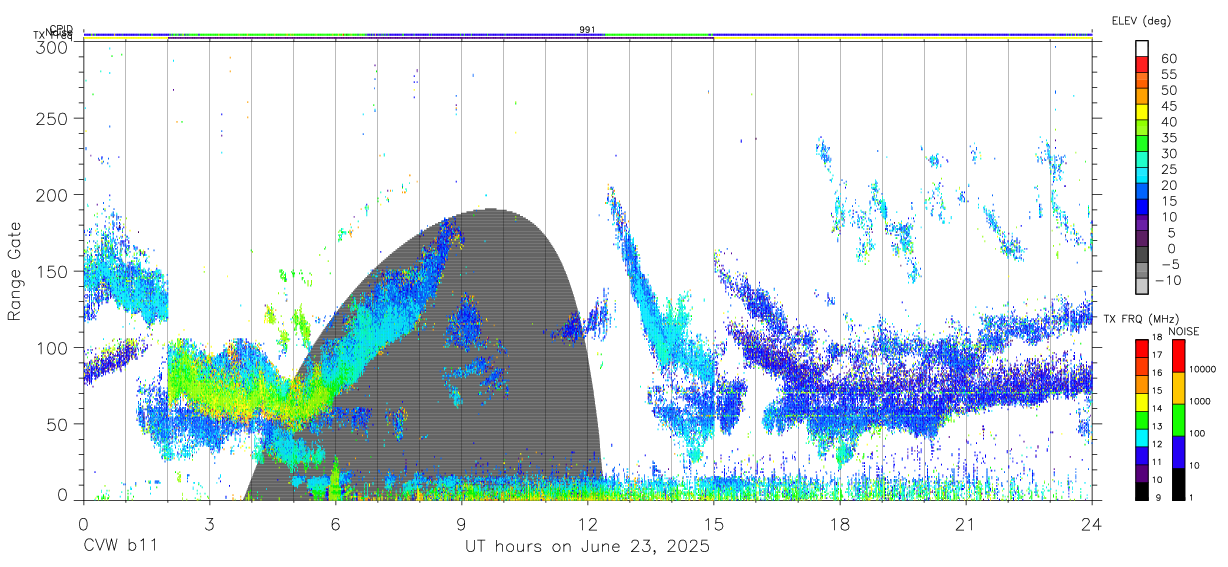The width and height of the screenshot is (1228, 567).
Task: Select the "CVW b11" radar beam label
Action: pyautogui.click(x=120, y=546)
